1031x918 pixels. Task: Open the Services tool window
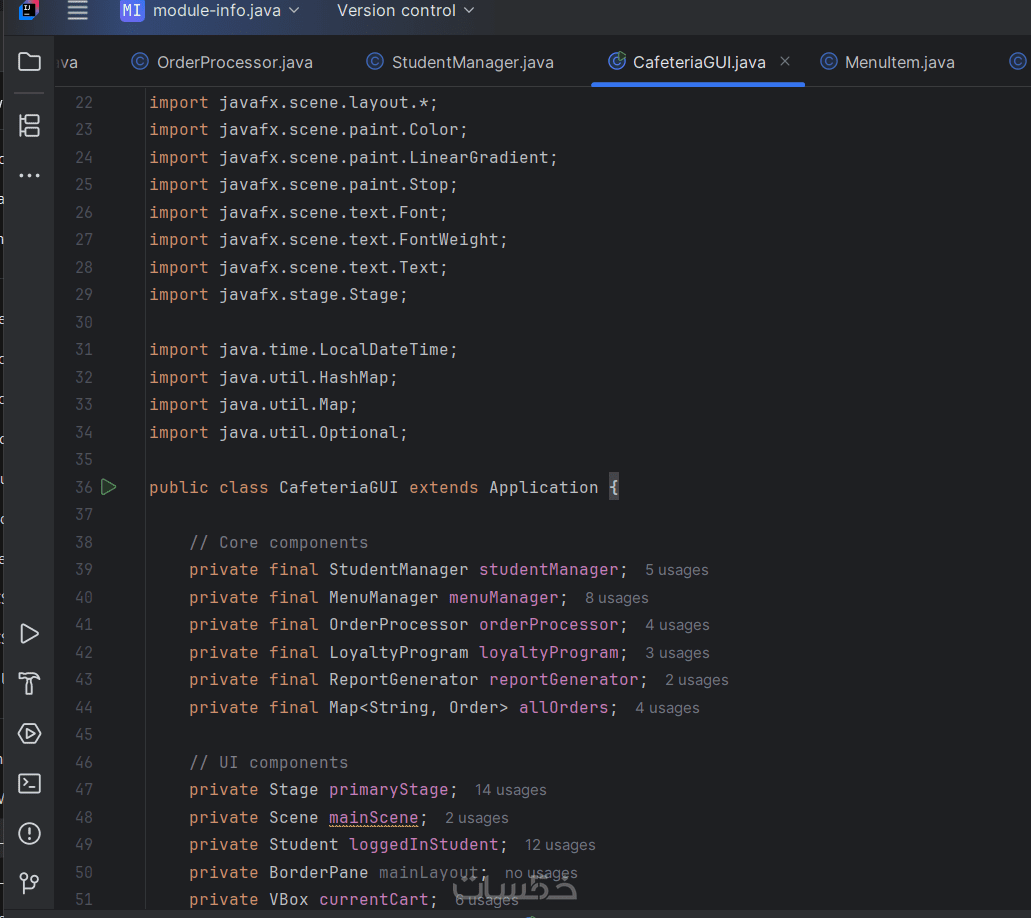coord(30,734)
